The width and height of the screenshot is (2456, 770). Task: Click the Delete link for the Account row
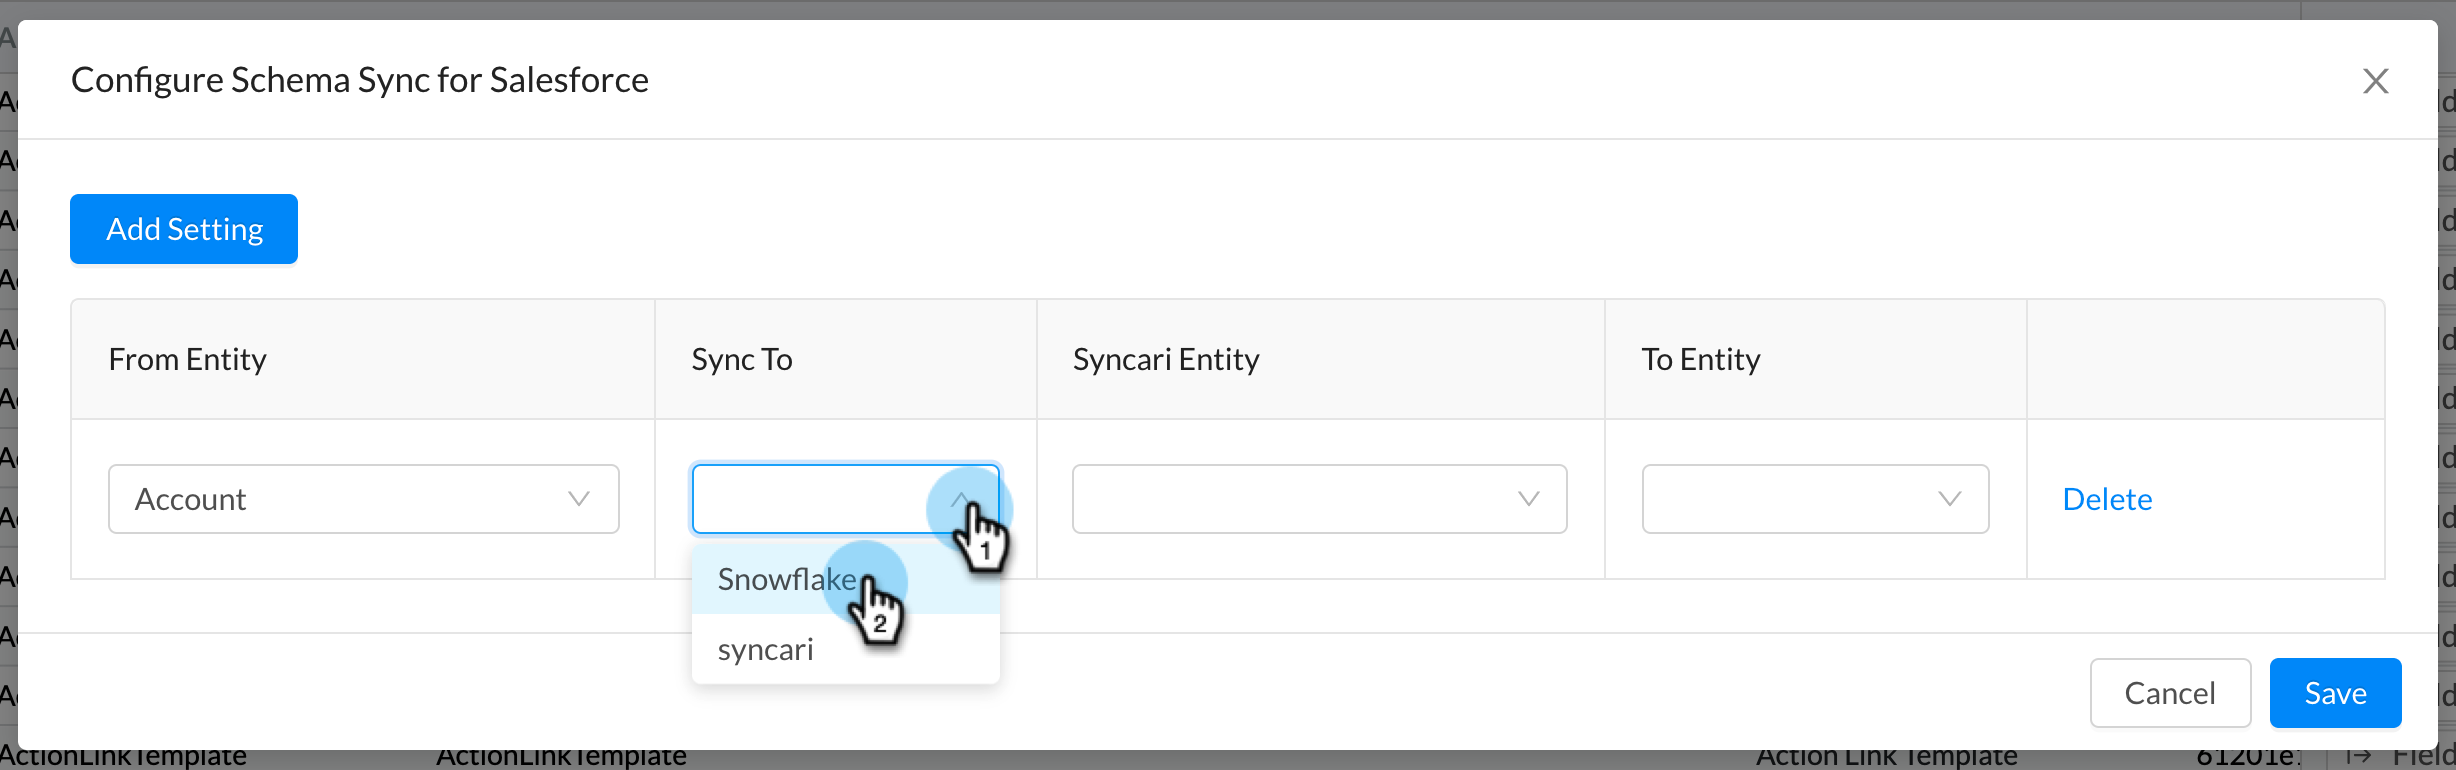click(x=2107, y=499)
